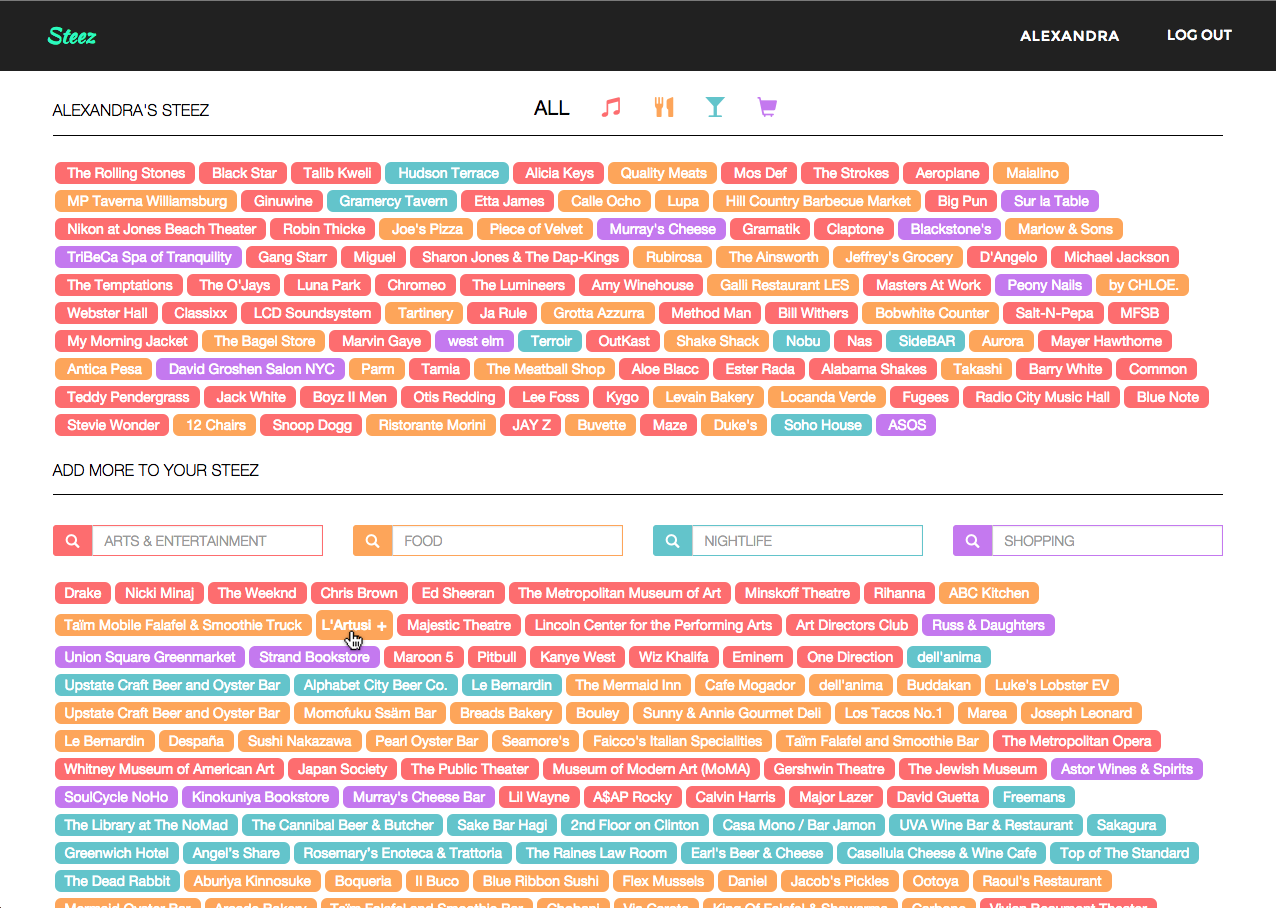Add Blue Ribbon Sushi tag

(540, 881)
